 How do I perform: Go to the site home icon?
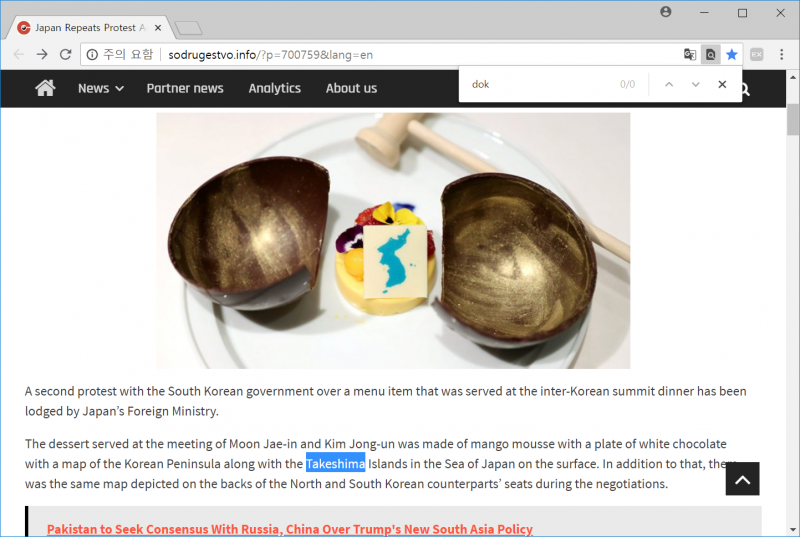[x=45, y=88]
